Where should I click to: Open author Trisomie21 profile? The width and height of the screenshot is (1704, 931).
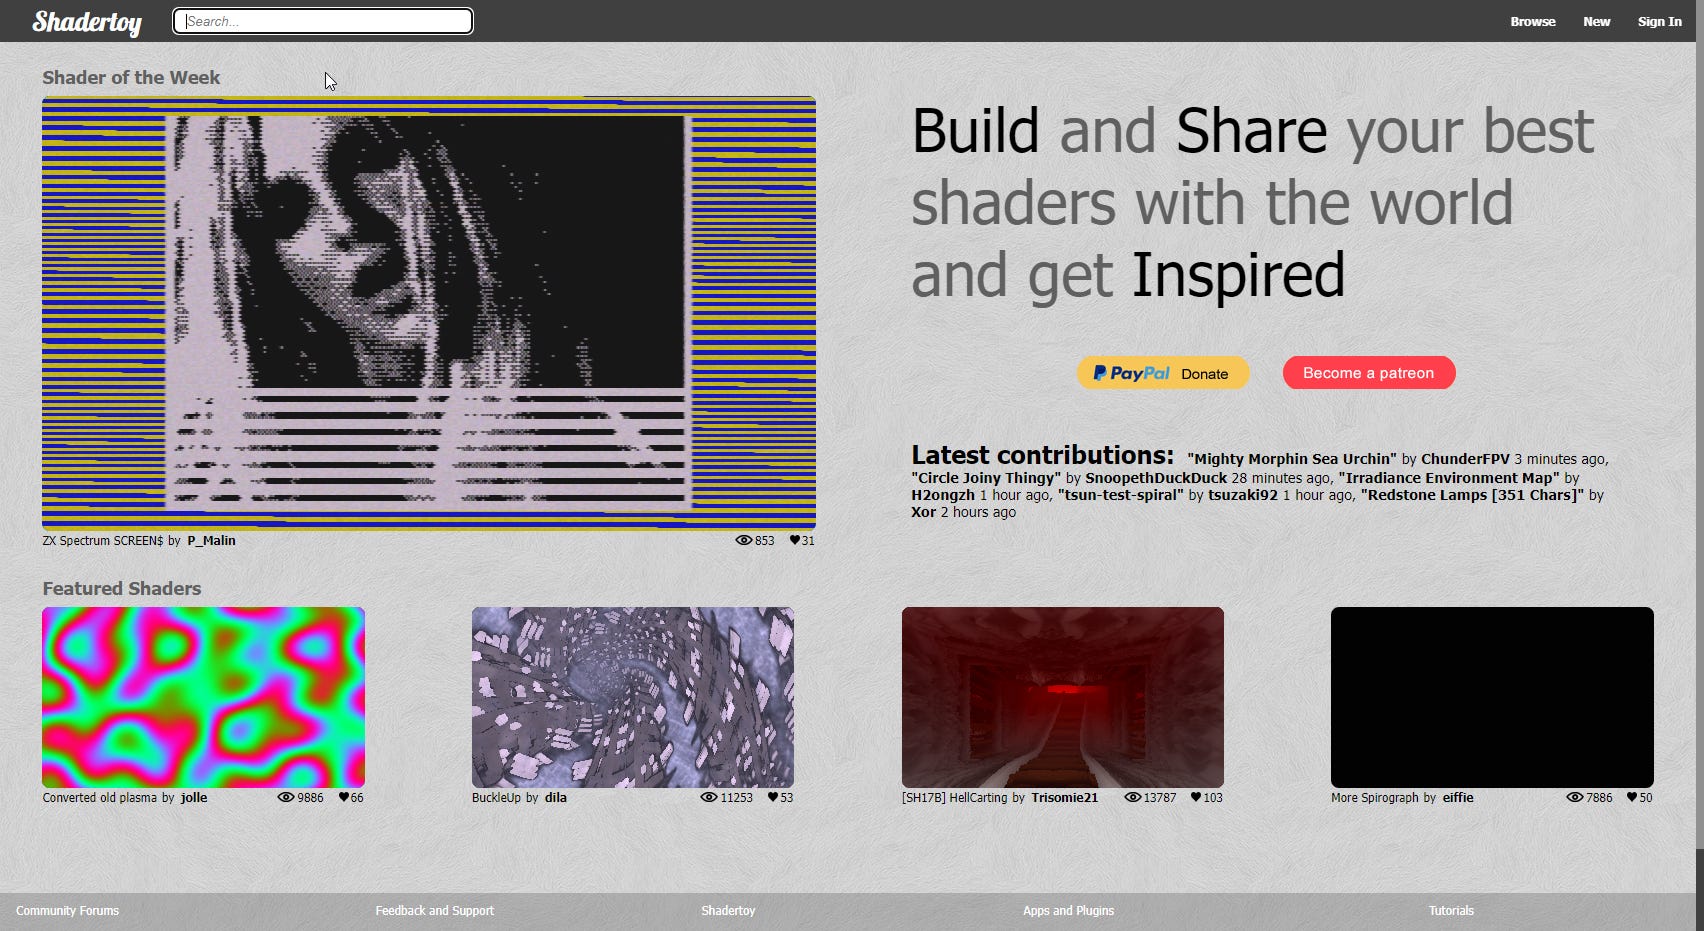1065,797
